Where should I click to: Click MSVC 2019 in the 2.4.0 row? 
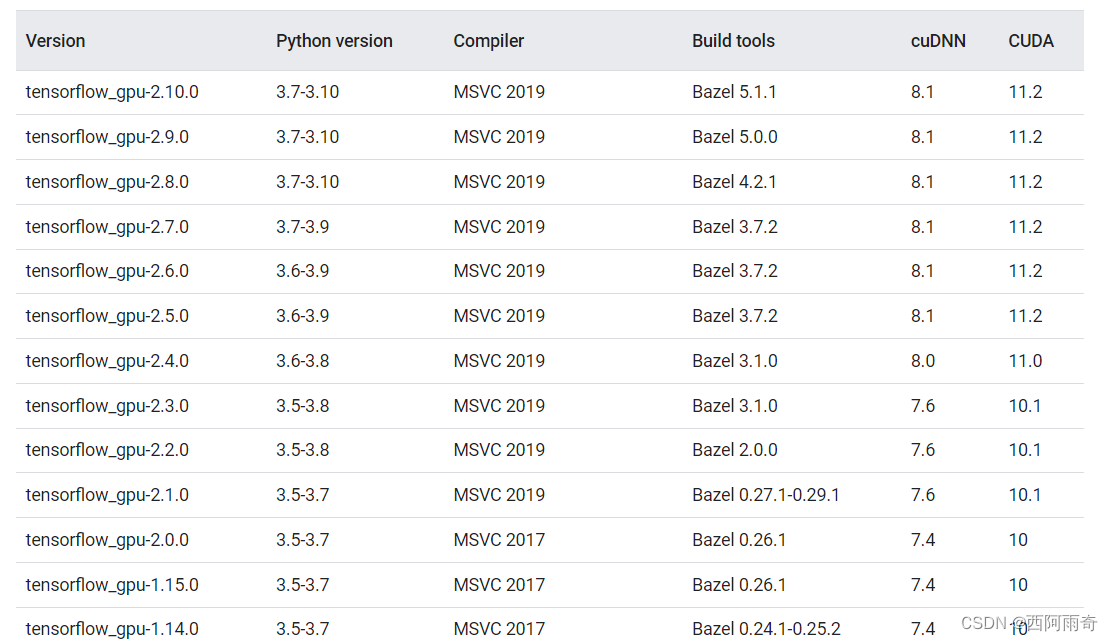click(x=499, y=361)
